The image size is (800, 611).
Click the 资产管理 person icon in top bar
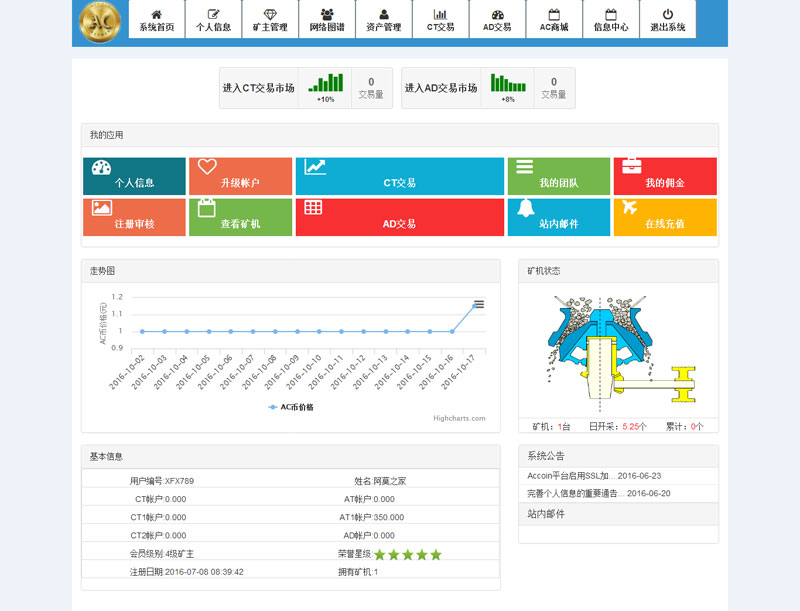[384, 12]
